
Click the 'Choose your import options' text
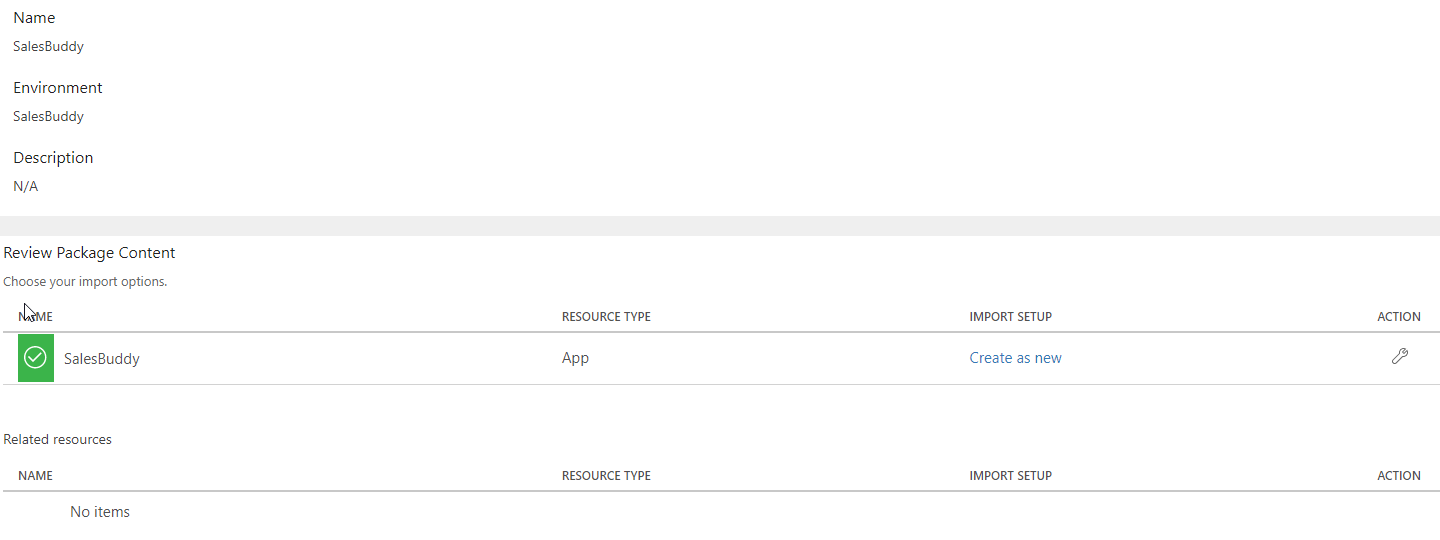pyautogui.click(x=85, y=282)
